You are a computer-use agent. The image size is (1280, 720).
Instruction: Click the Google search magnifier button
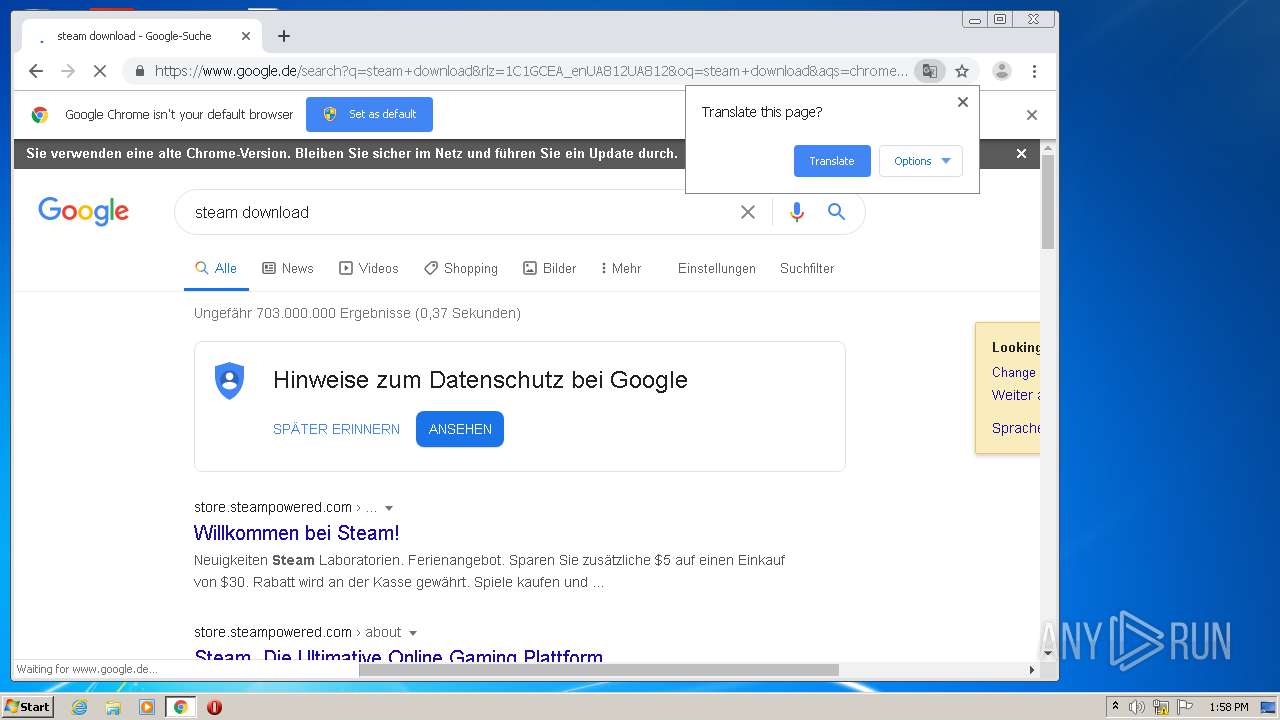pos(837,212)
